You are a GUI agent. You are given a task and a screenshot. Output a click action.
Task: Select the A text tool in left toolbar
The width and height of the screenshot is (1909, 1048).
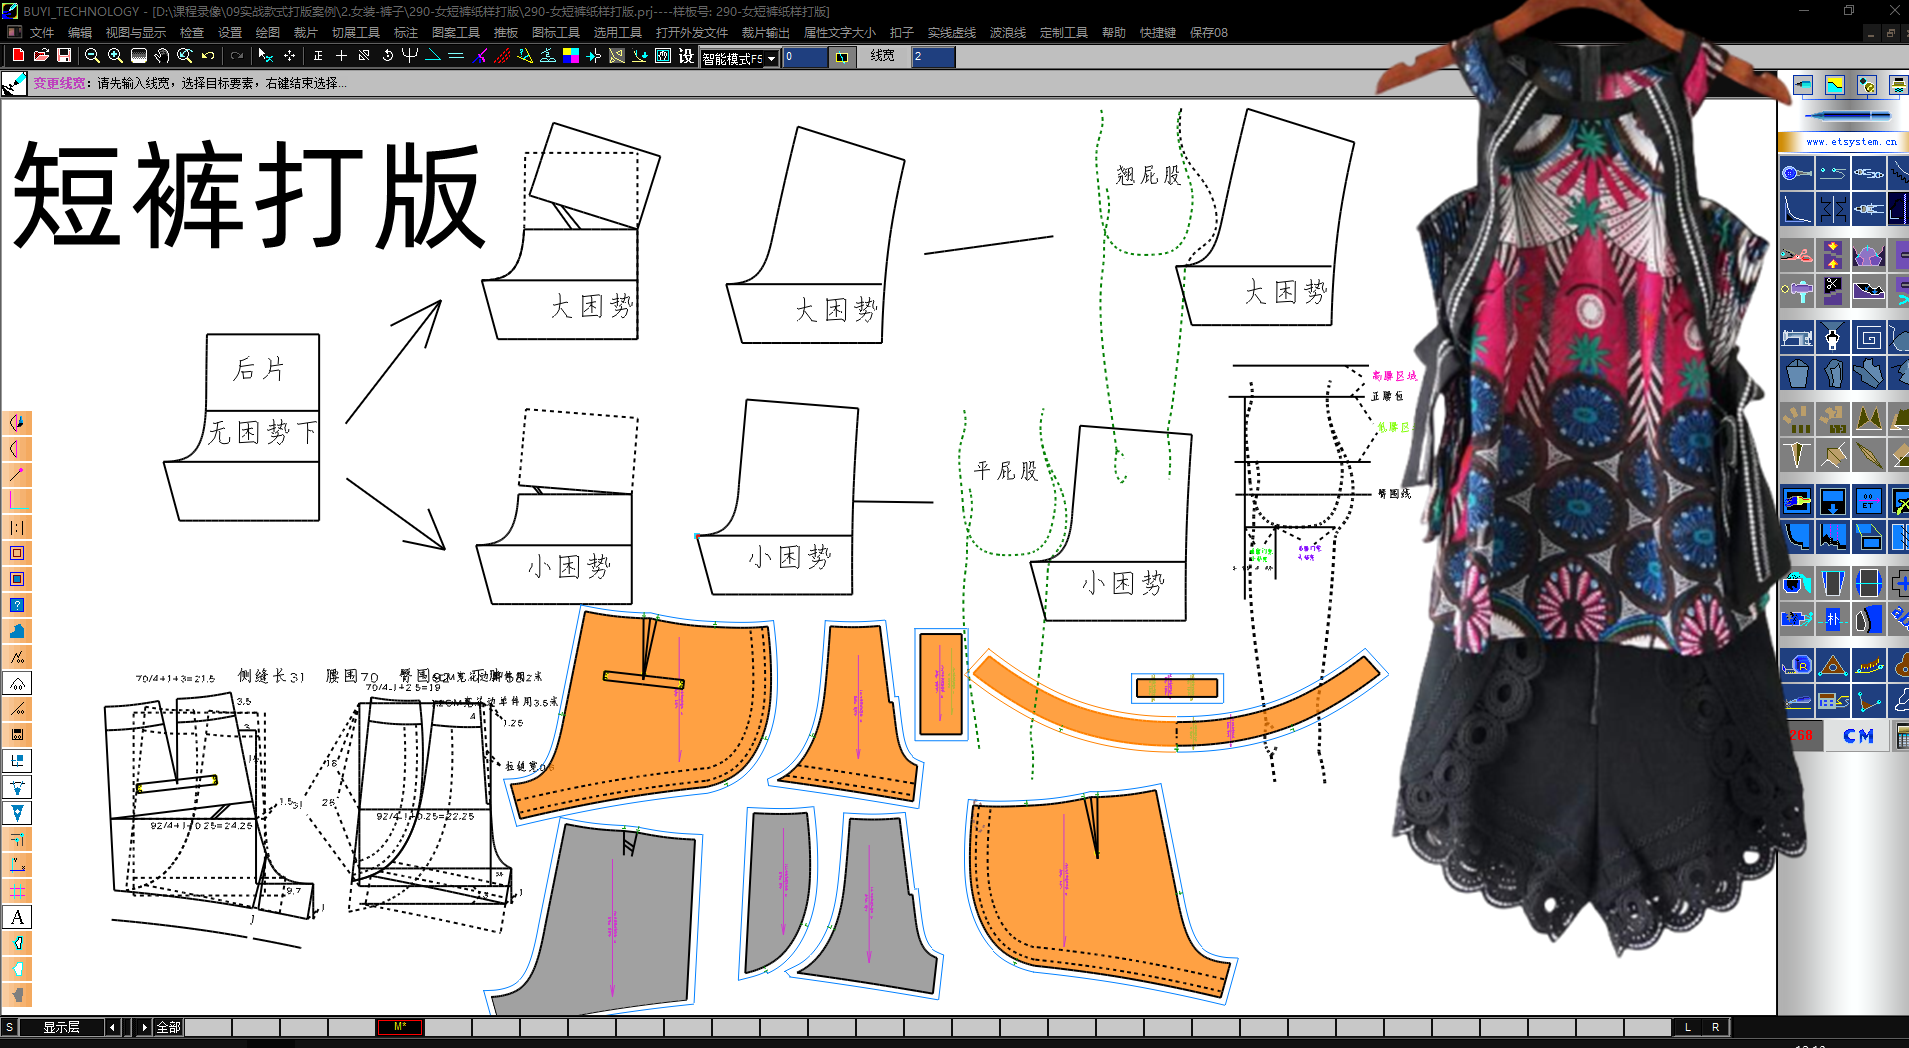coord(17,916)
